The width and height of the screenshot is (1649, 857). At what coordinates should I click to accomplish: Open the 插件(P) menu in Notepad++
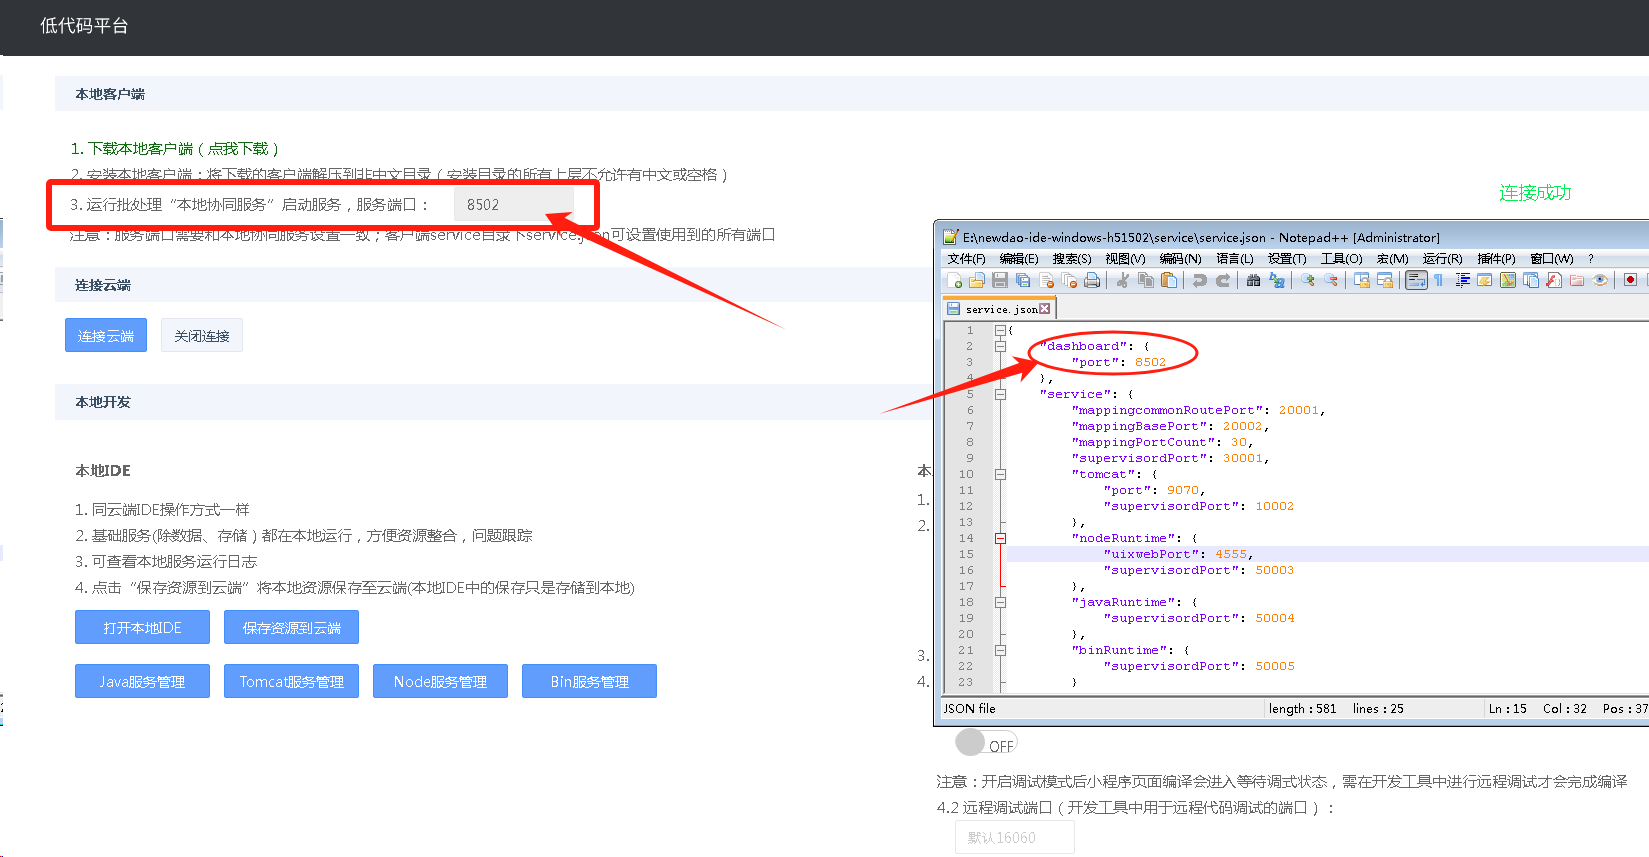(1496, 258)
